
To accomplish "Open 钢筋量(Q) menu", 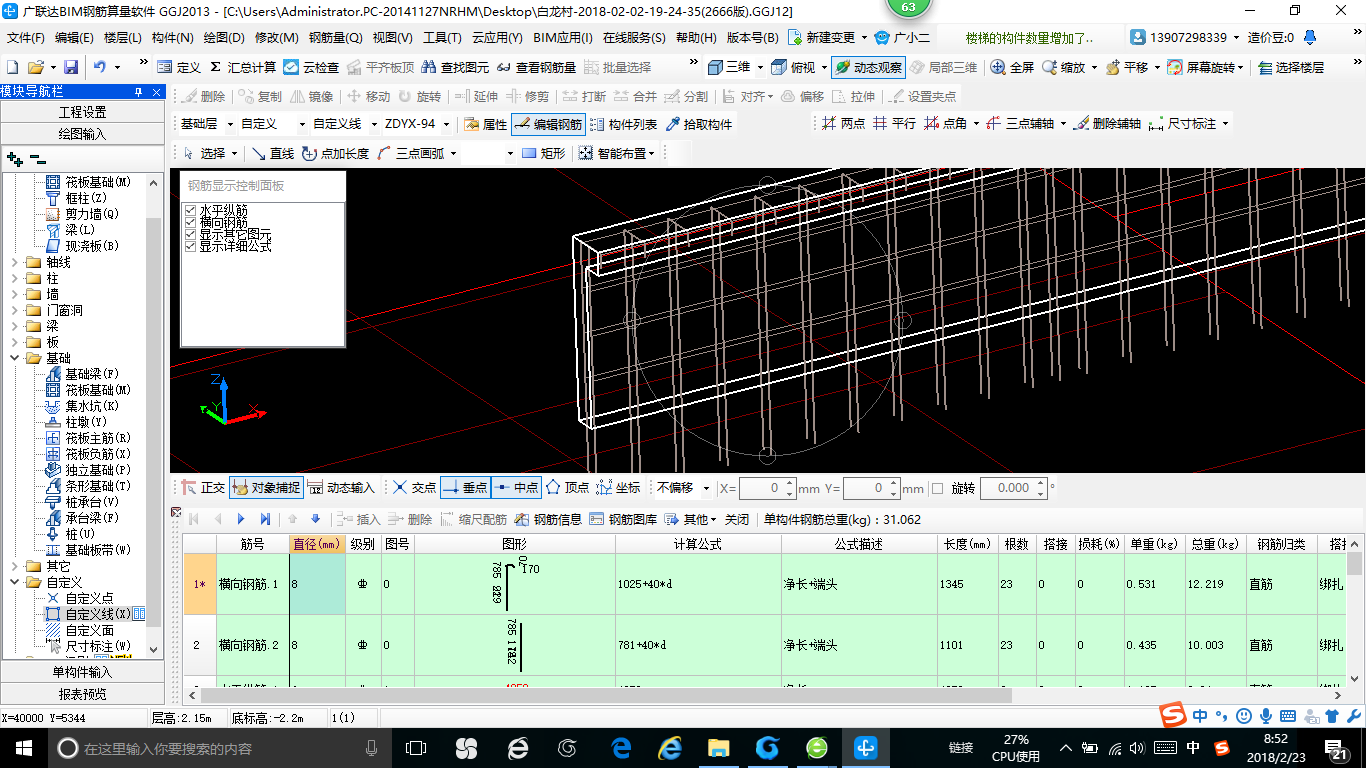I will coord(335,38).
